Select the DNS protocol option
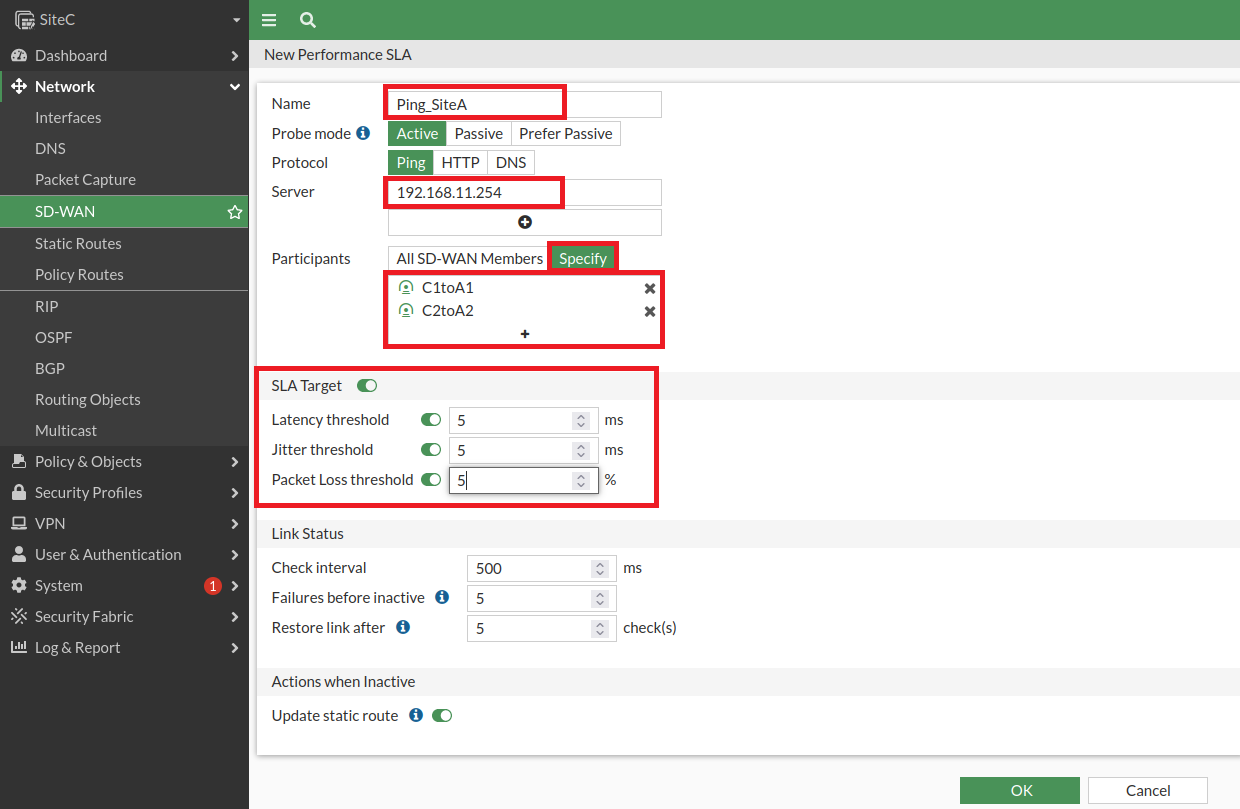This screenshot has width=1240, height=809. click(511, 162)
